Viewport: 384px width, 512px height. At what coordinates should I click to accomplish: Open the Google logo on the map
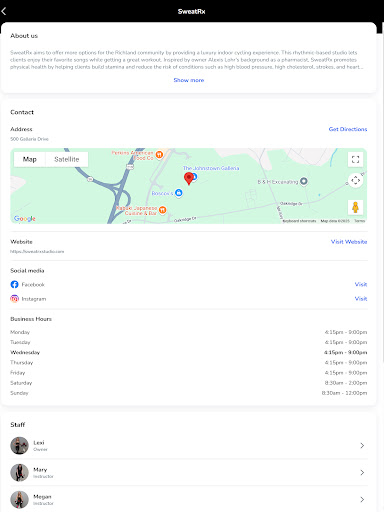coord(25,219)
